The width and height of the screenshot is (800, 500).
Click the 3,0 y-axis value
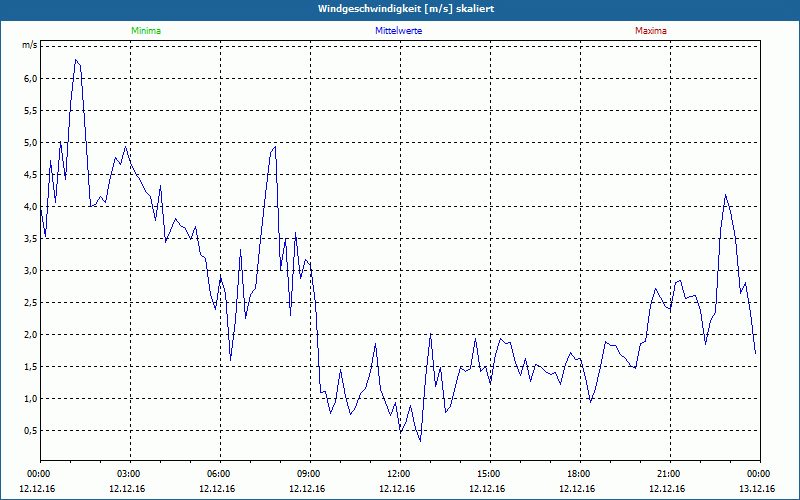[x=31, y=270]
